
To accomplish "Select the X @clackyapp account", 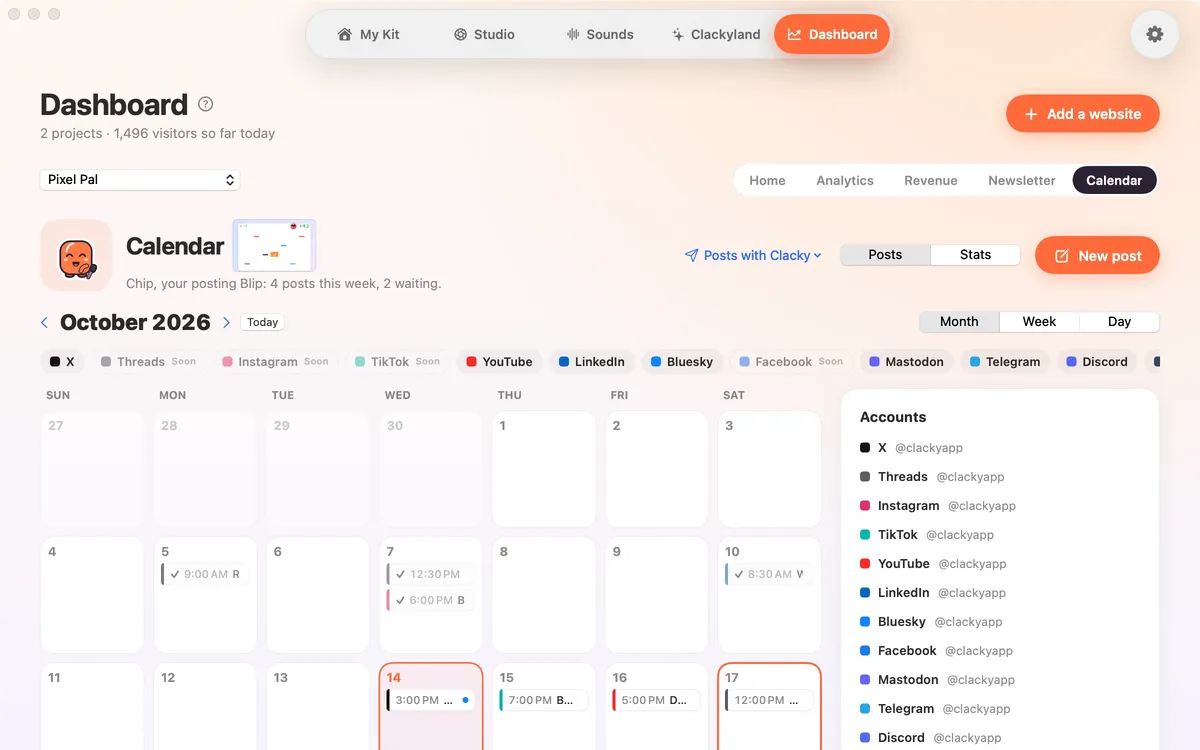I will (911, 448).
